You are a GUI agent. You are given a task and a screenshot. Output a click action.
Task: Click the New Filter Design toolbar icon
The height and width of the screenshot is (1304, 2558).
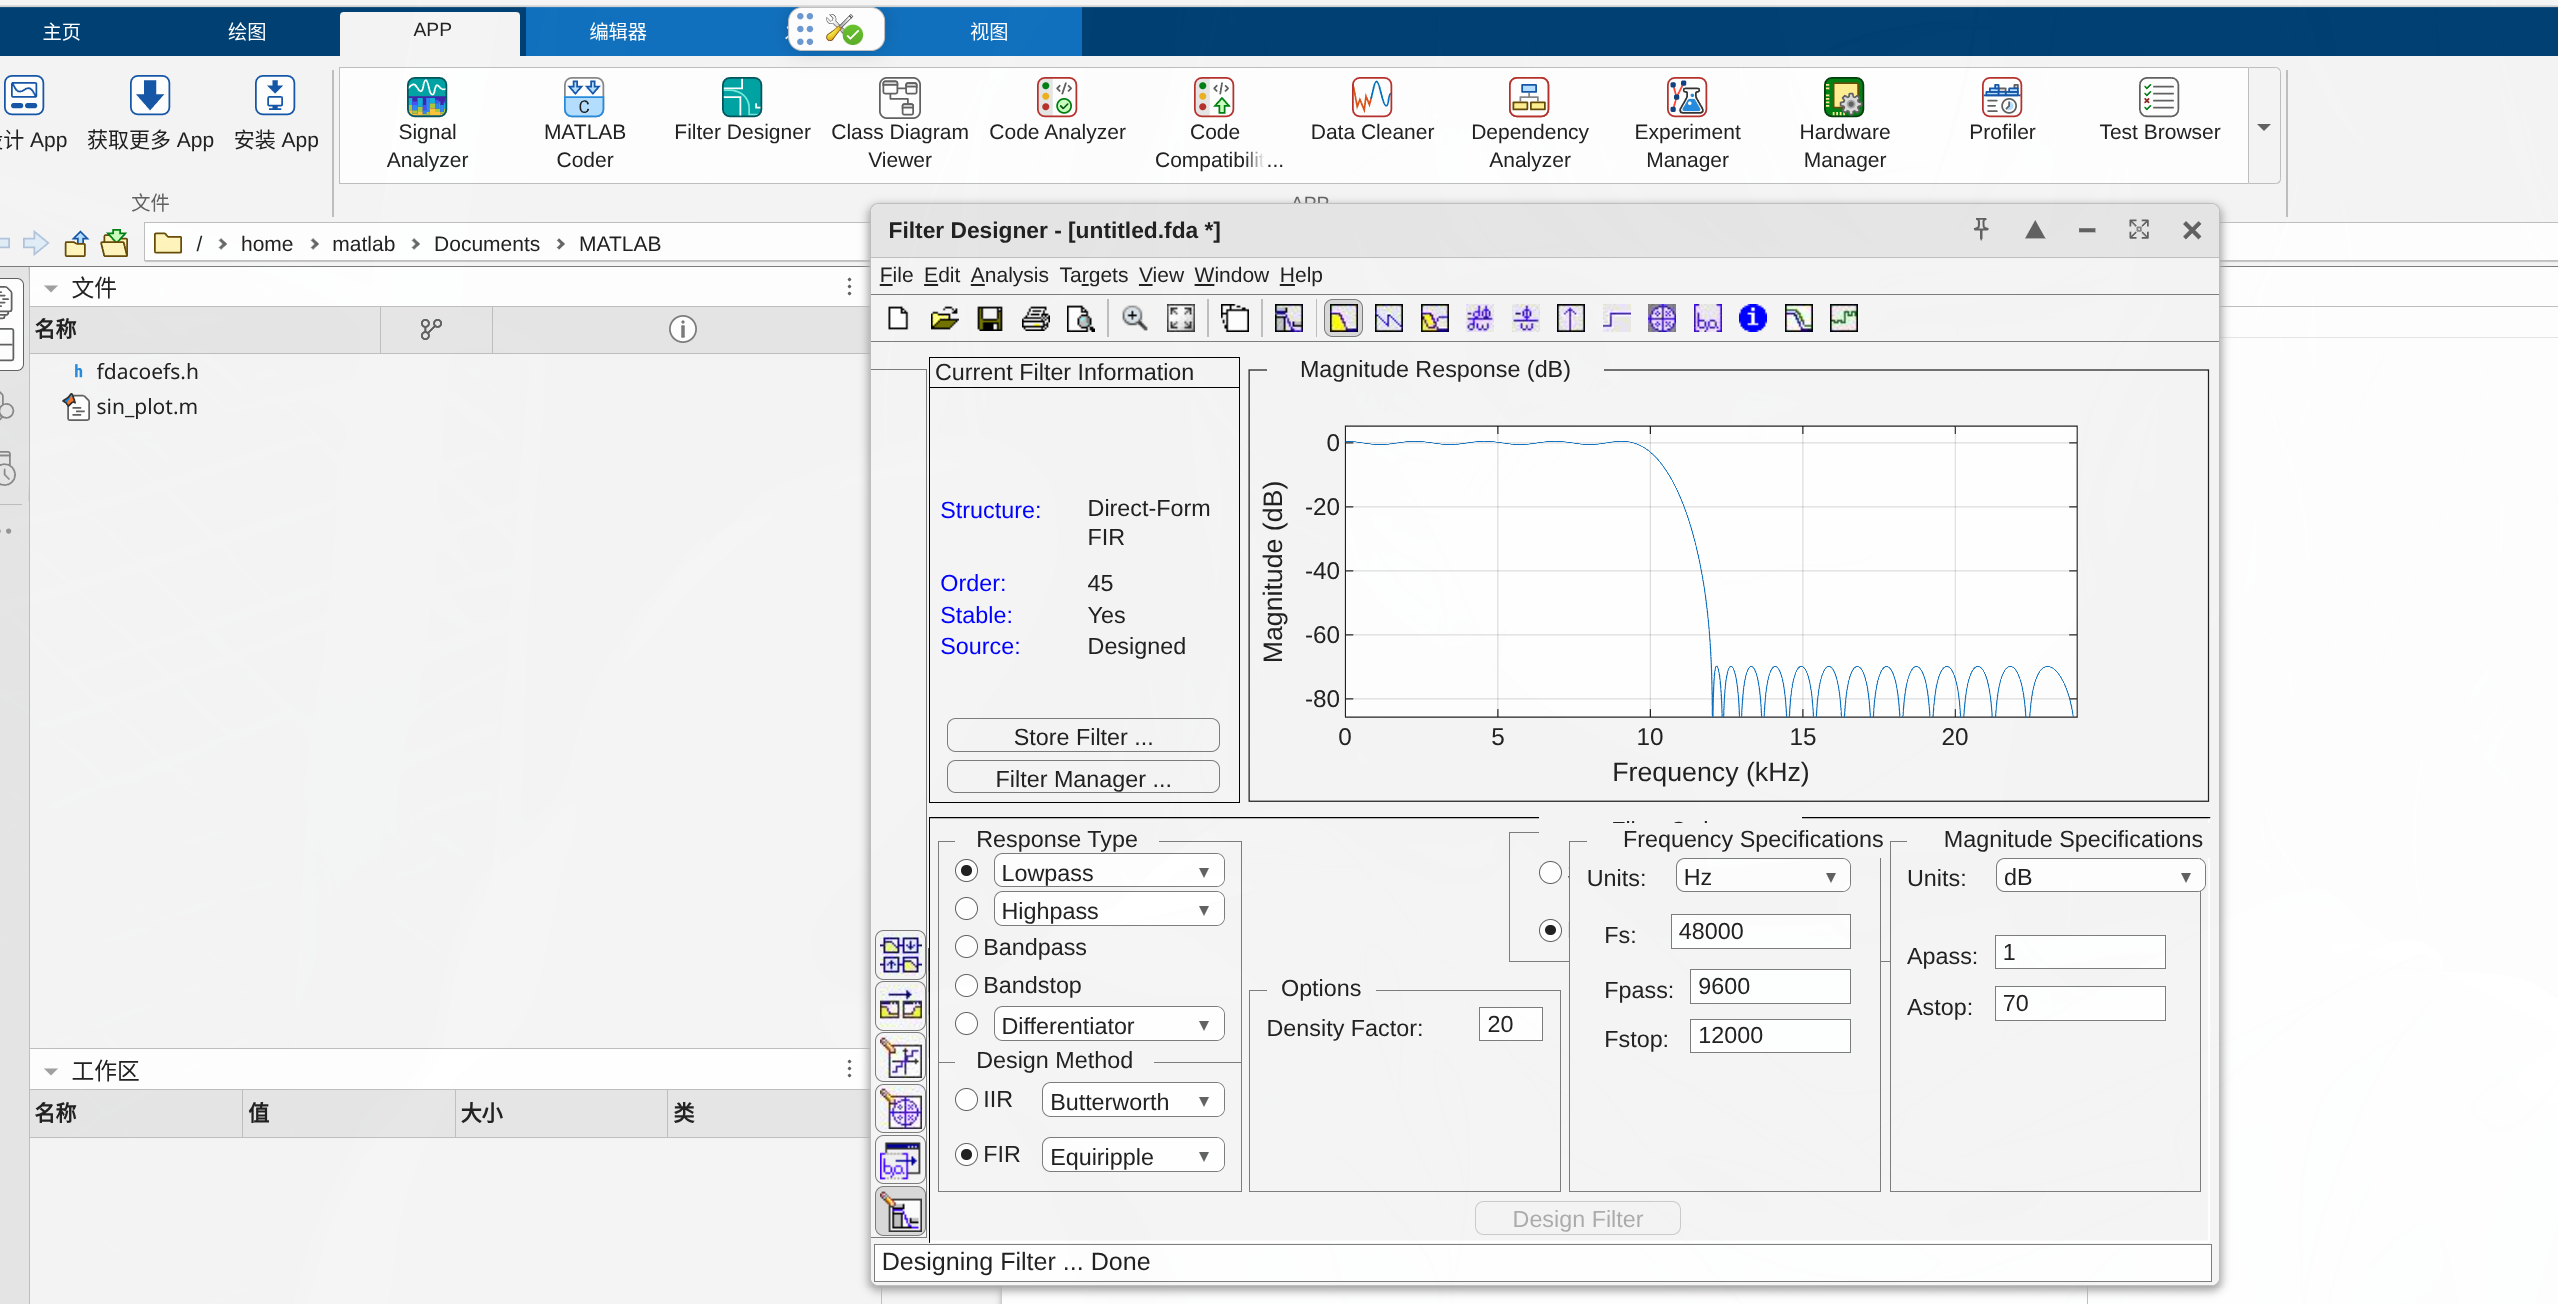897,319
